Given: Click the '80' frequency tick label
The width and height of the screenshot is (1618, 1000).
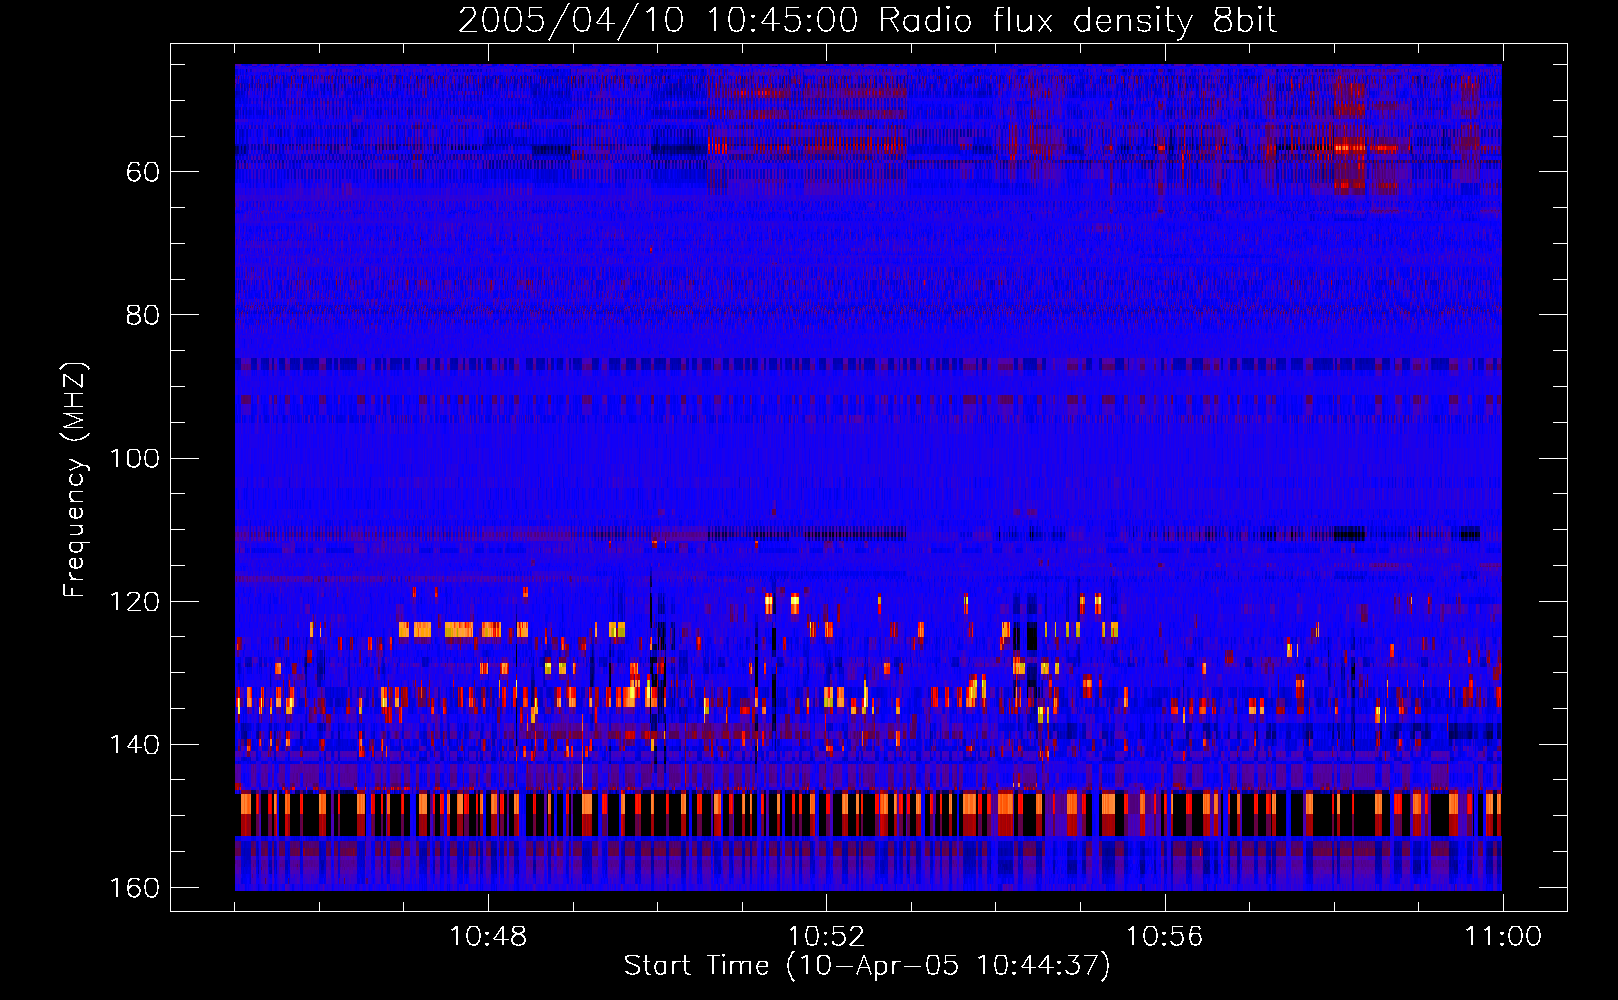Looking at the screenshot, I should (x=143, y=315).
